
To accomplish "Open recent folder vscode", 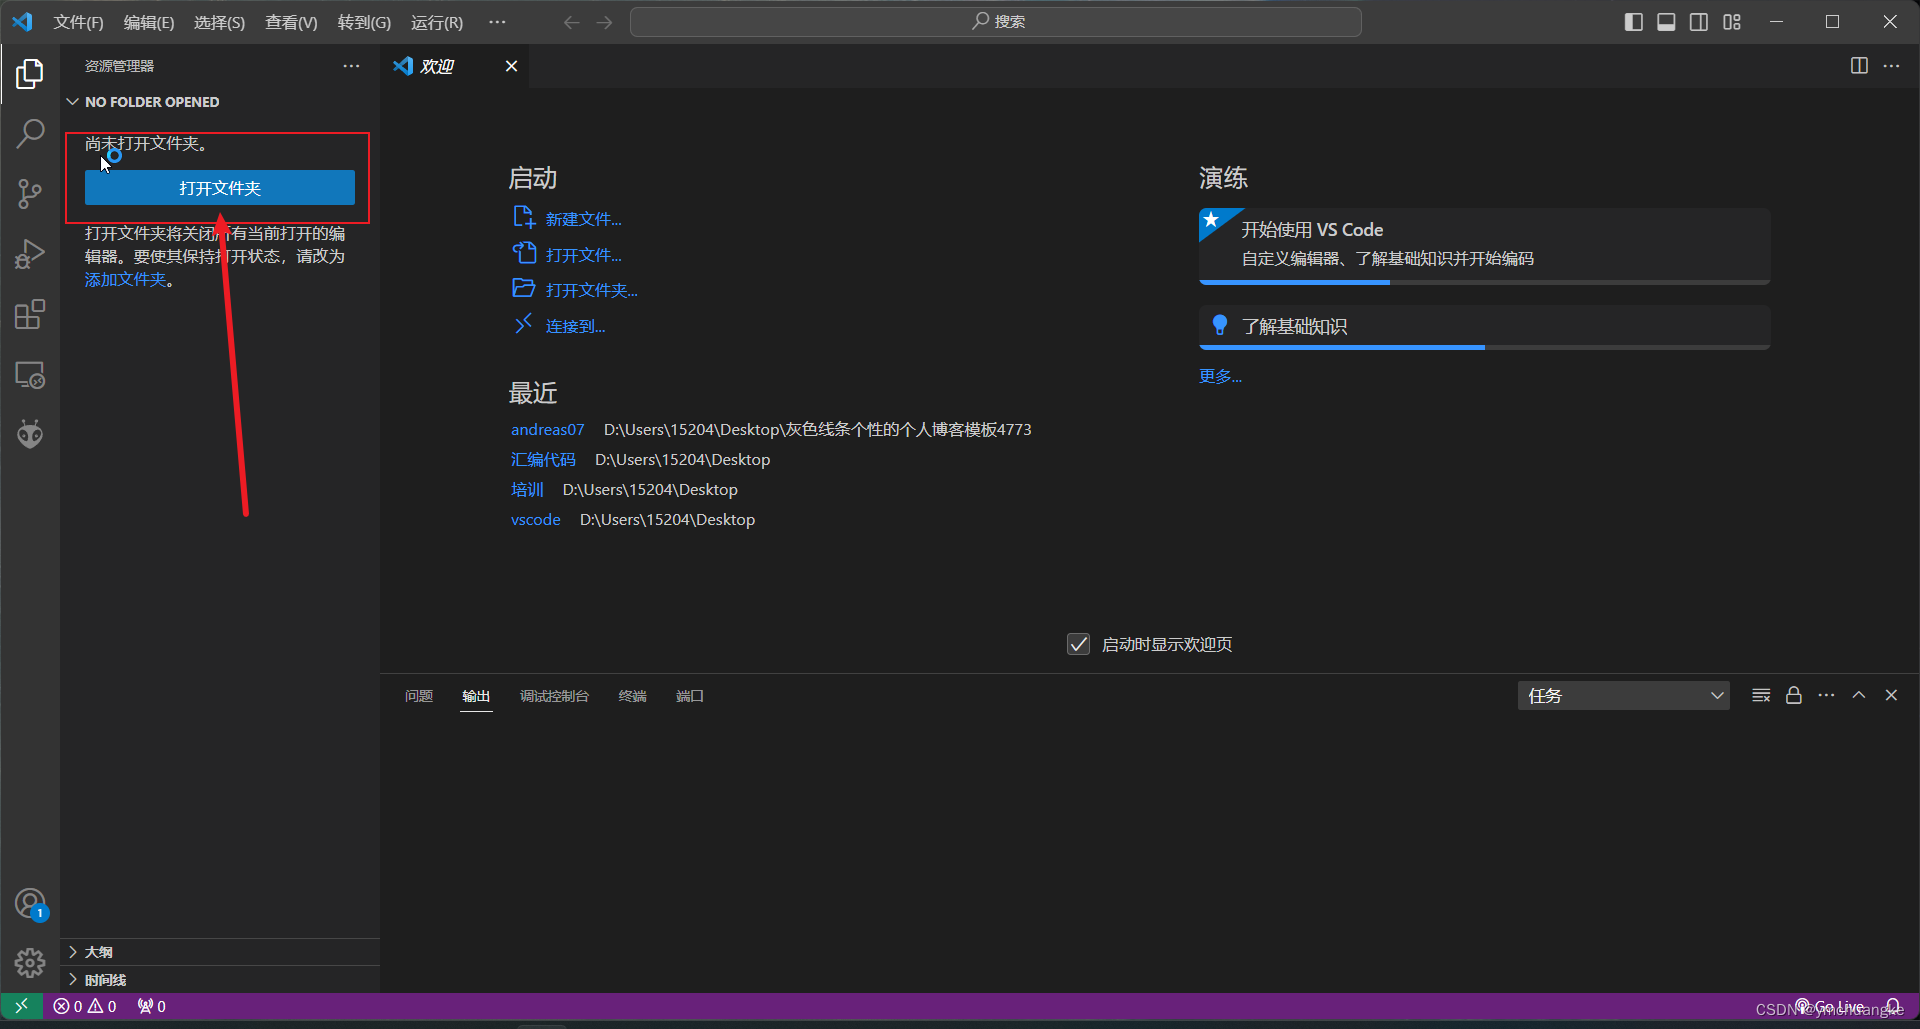I will pos(535,519).
